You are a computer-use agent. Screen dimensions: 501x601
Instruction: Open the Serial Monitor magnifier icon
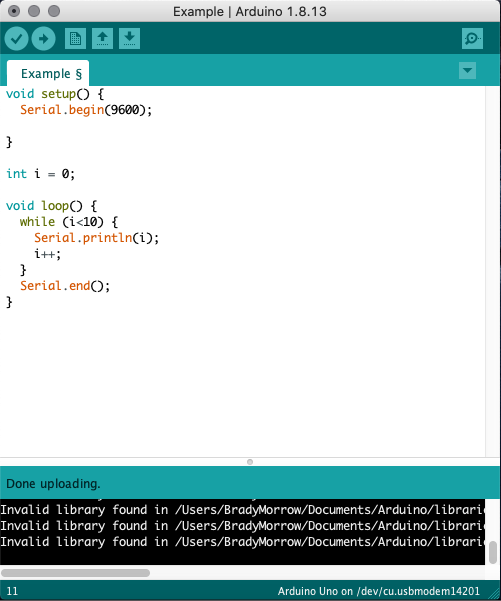tap(472, 38)
